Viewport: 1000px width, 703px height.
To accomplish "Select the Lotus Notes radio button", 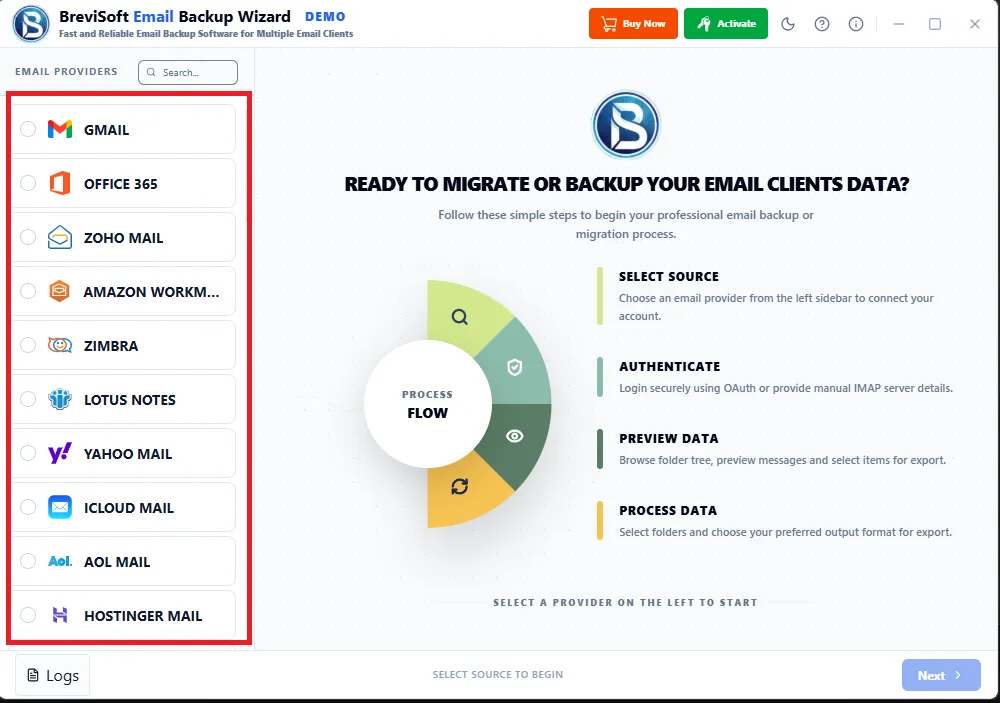I will [x=28, y=399].
